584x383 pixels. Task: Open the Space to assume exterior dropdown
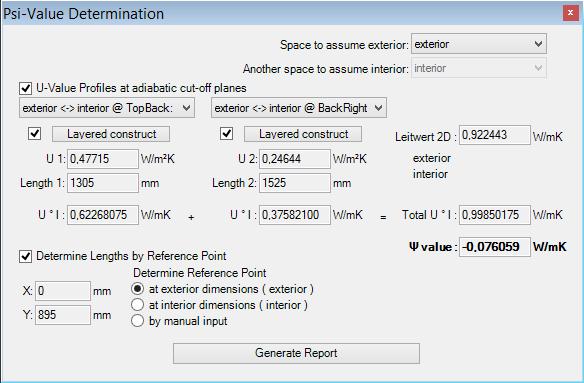(x=479, y=44)
